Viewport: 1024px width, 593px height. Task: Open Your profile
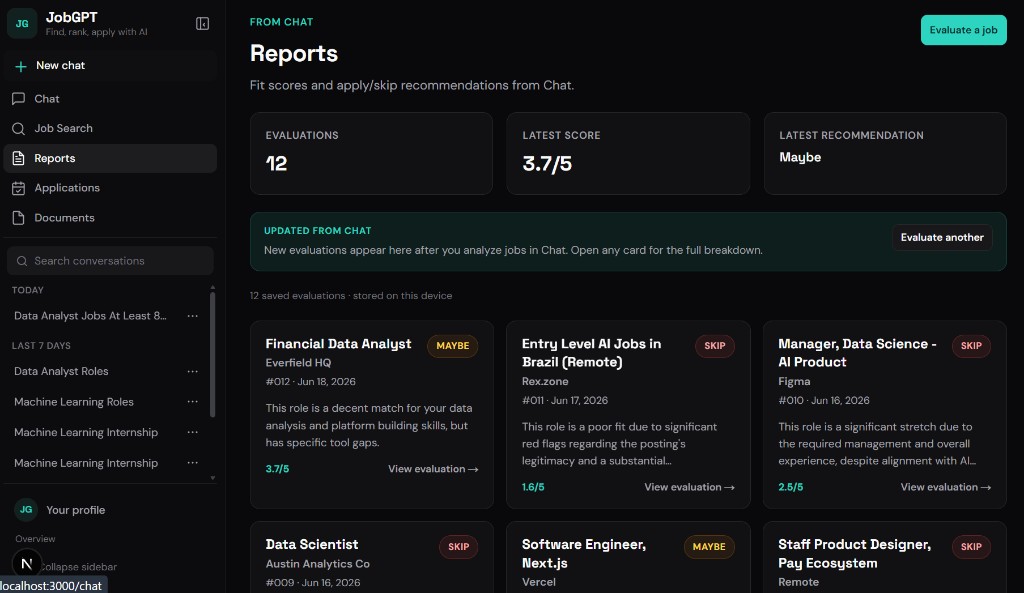click(75, 510)
